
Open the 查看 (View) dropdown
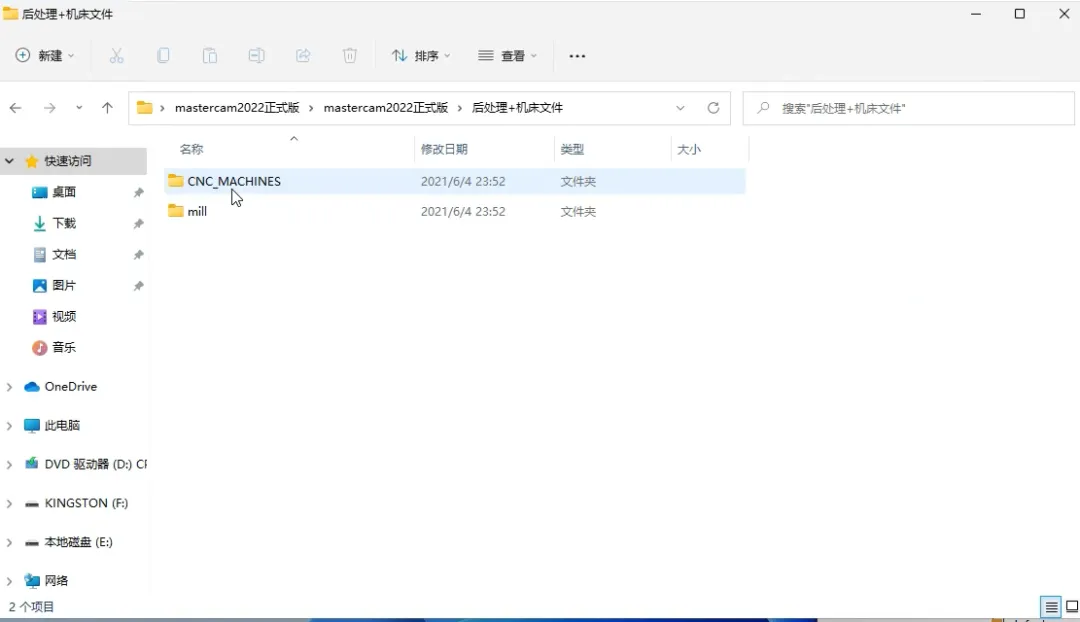point(508,56)
